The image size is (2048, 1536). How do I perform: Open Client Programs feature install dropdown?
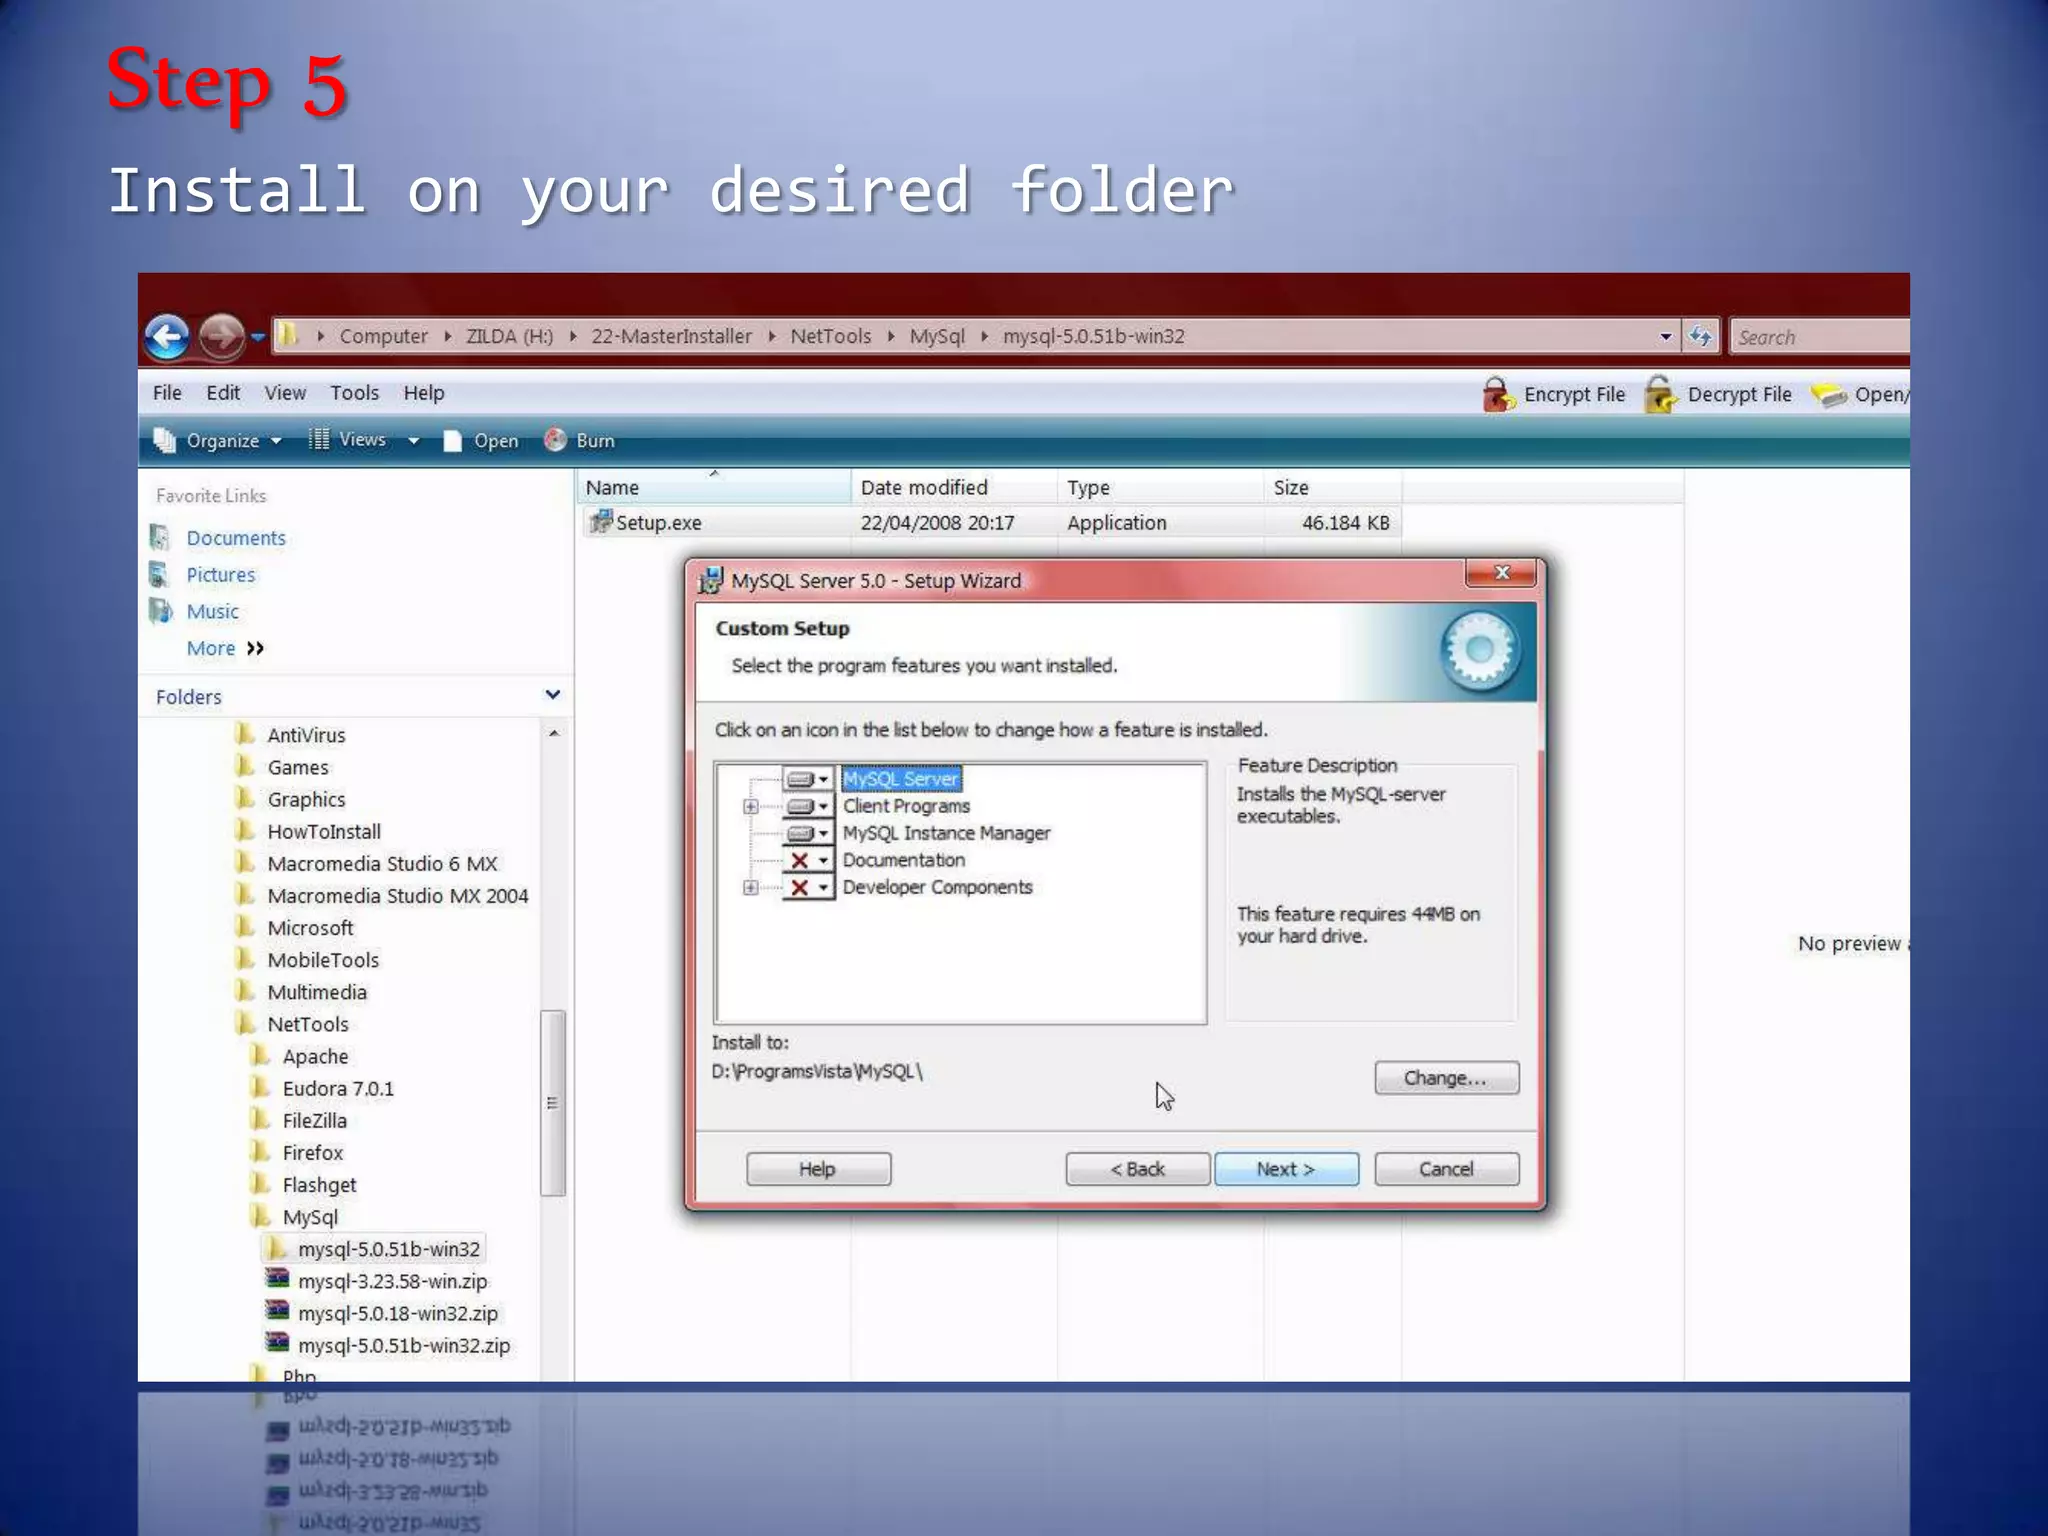(x=808, y=806)
